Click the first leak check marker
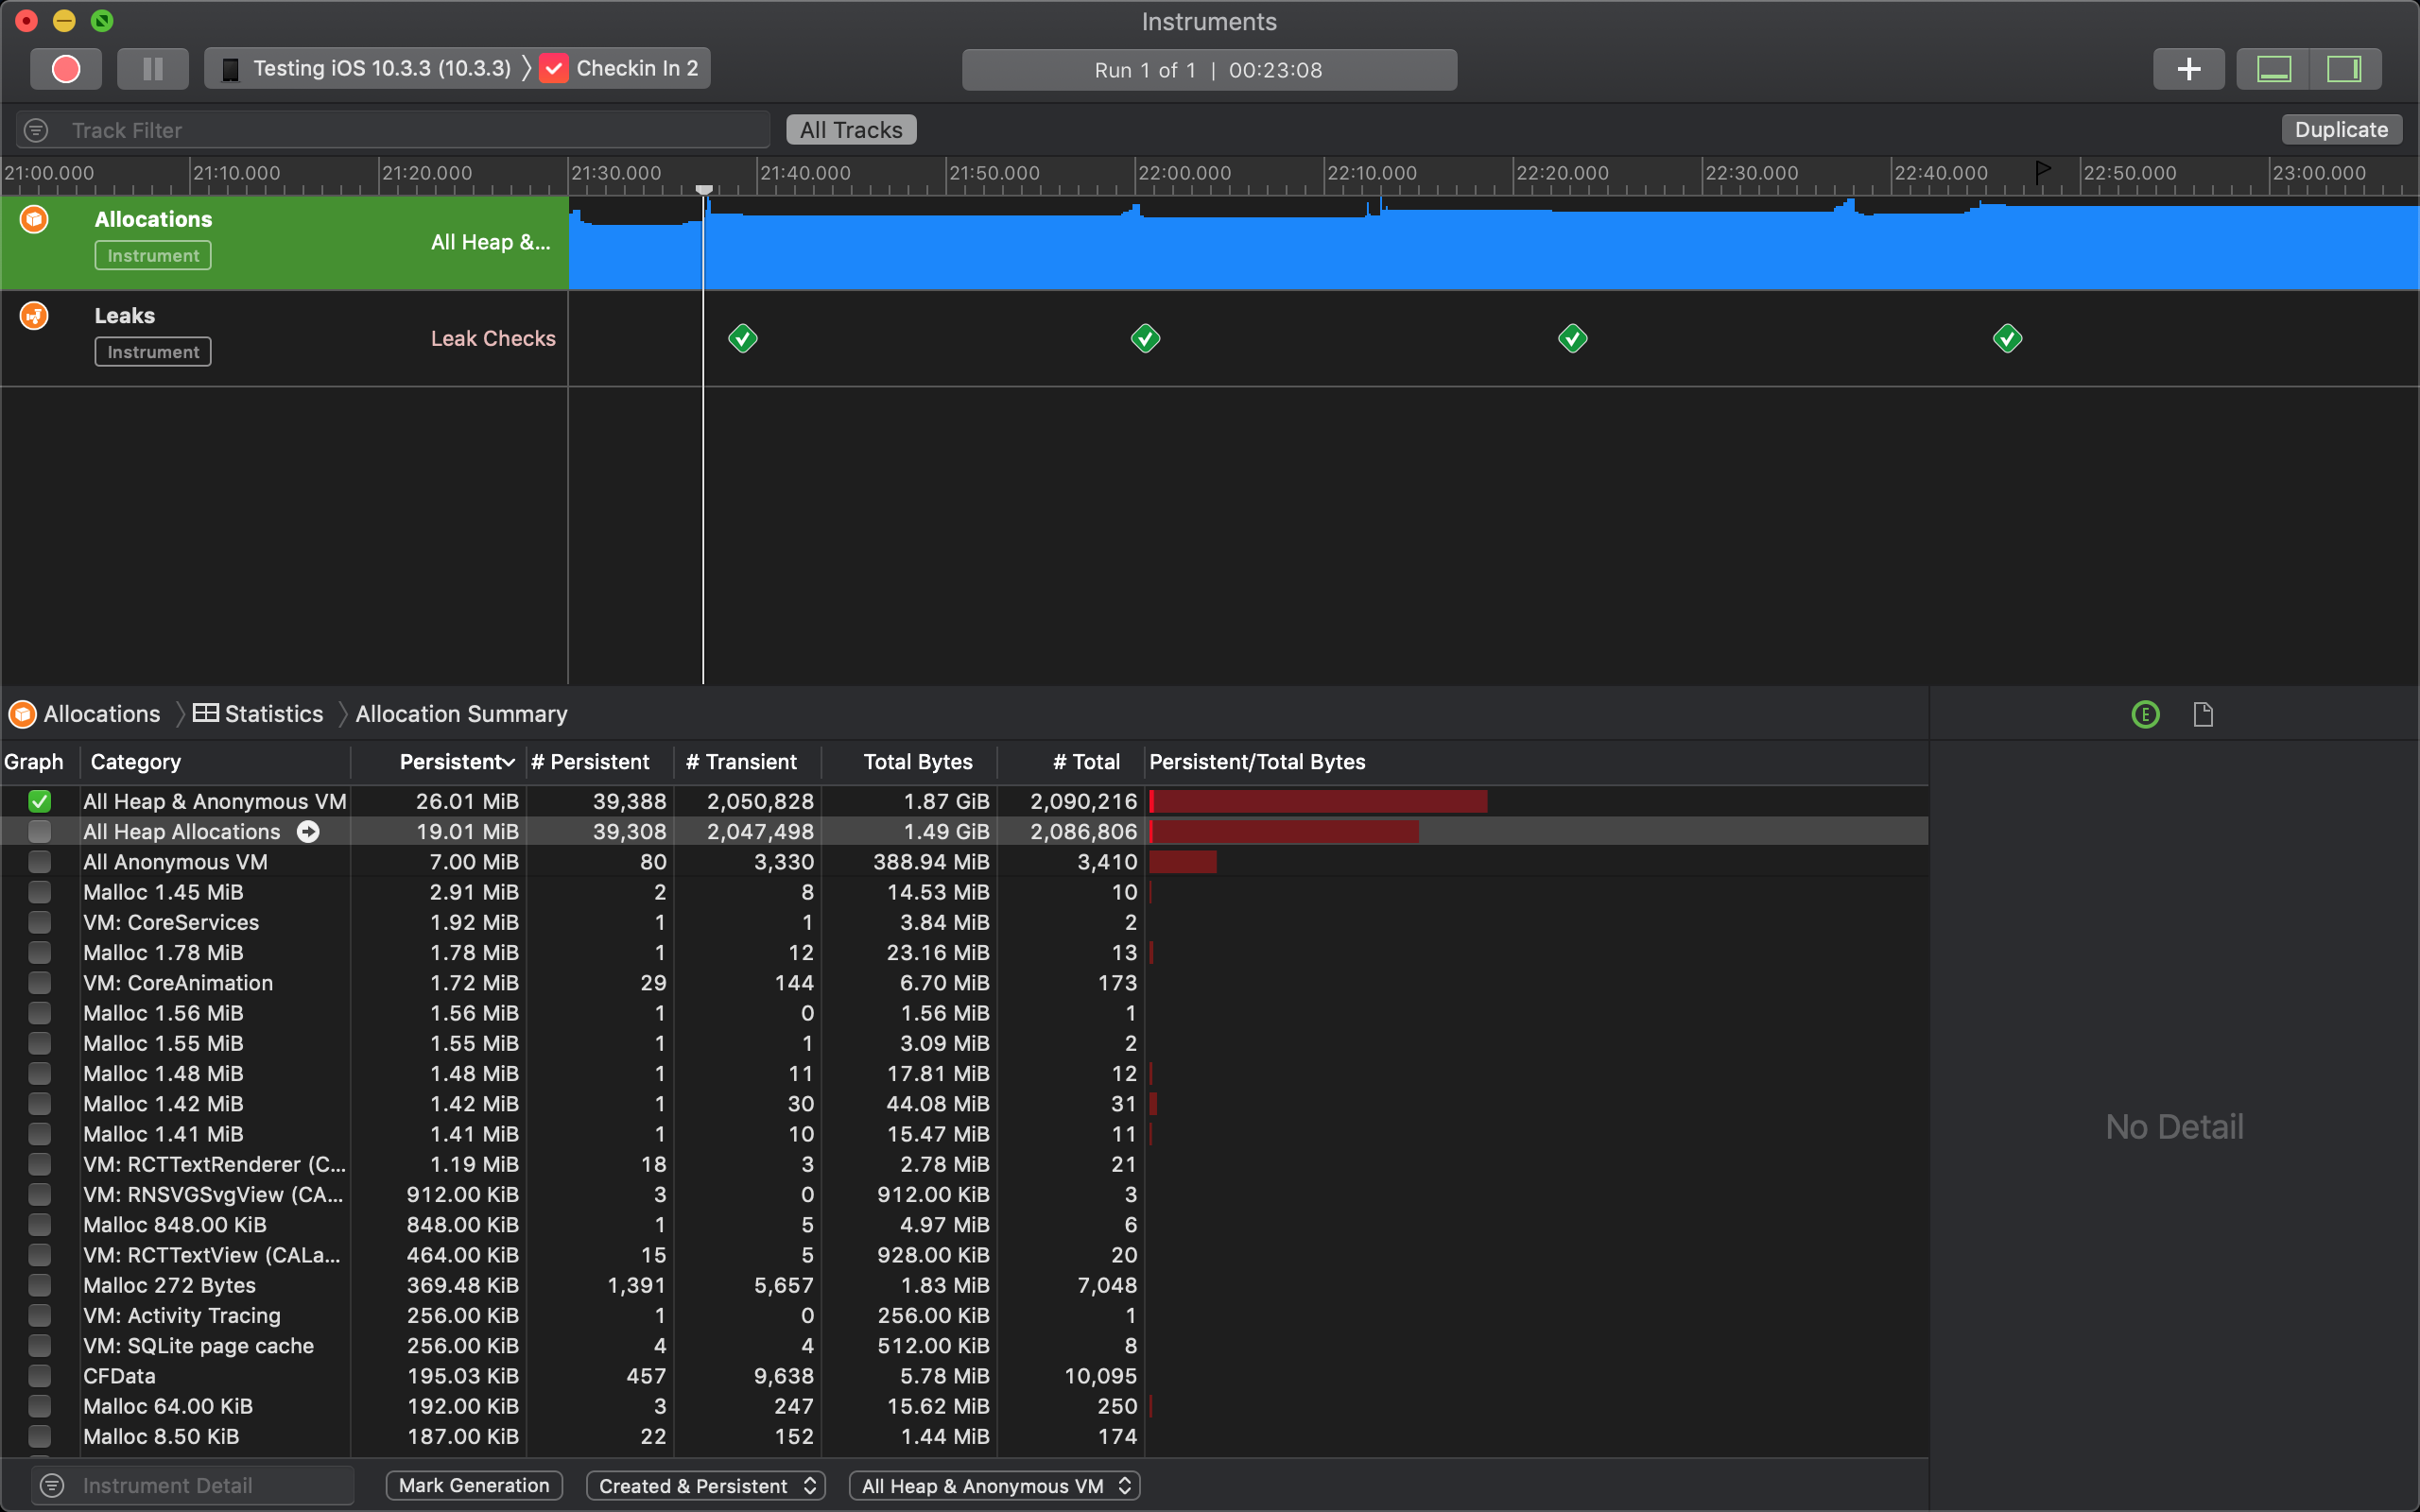The image size is (2420, 1512). pyautogui.click(x=742, y=339)
